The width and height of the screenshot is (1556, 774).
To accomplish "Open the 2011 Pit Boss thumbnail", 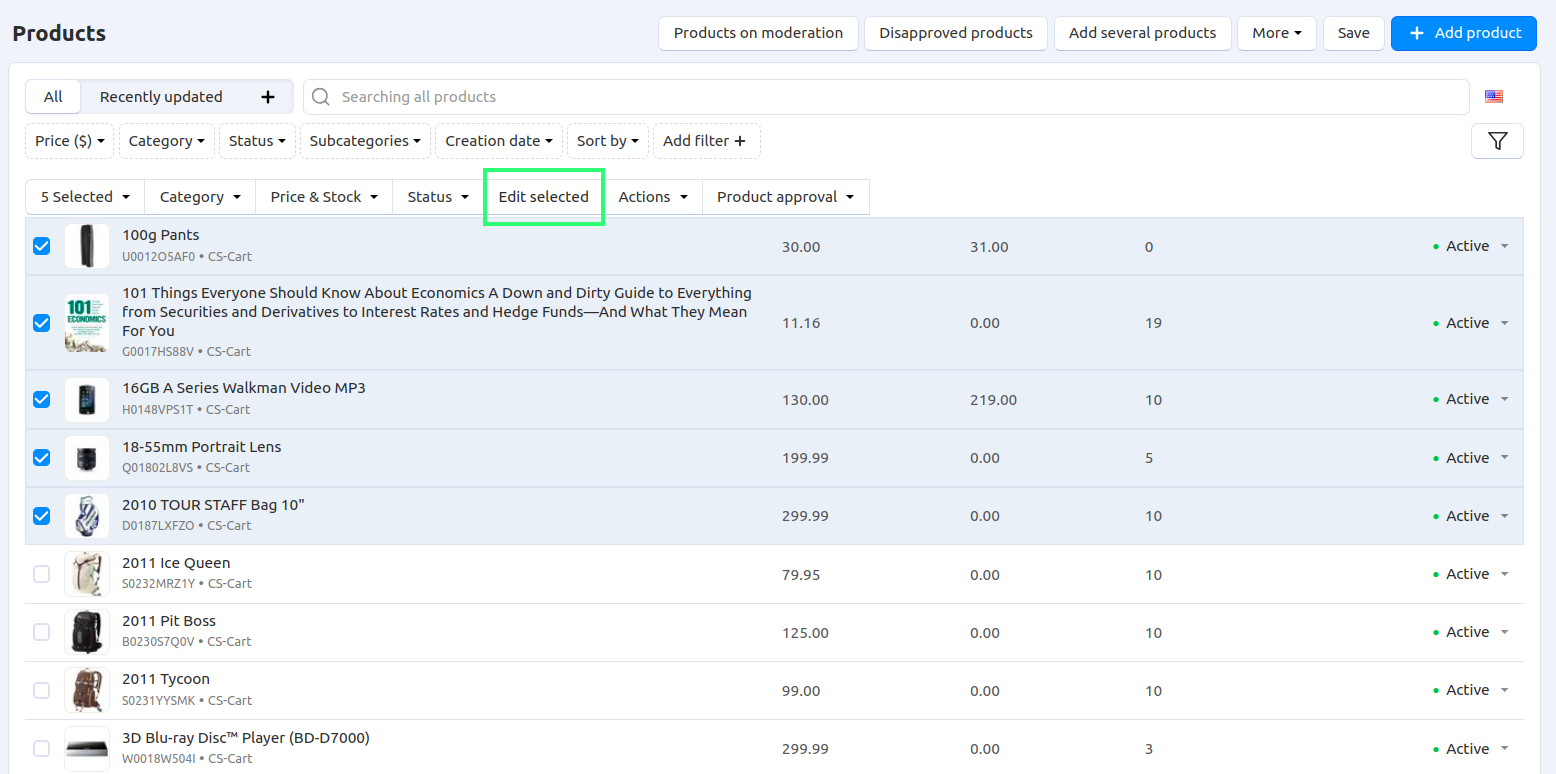I will point(87,632).
